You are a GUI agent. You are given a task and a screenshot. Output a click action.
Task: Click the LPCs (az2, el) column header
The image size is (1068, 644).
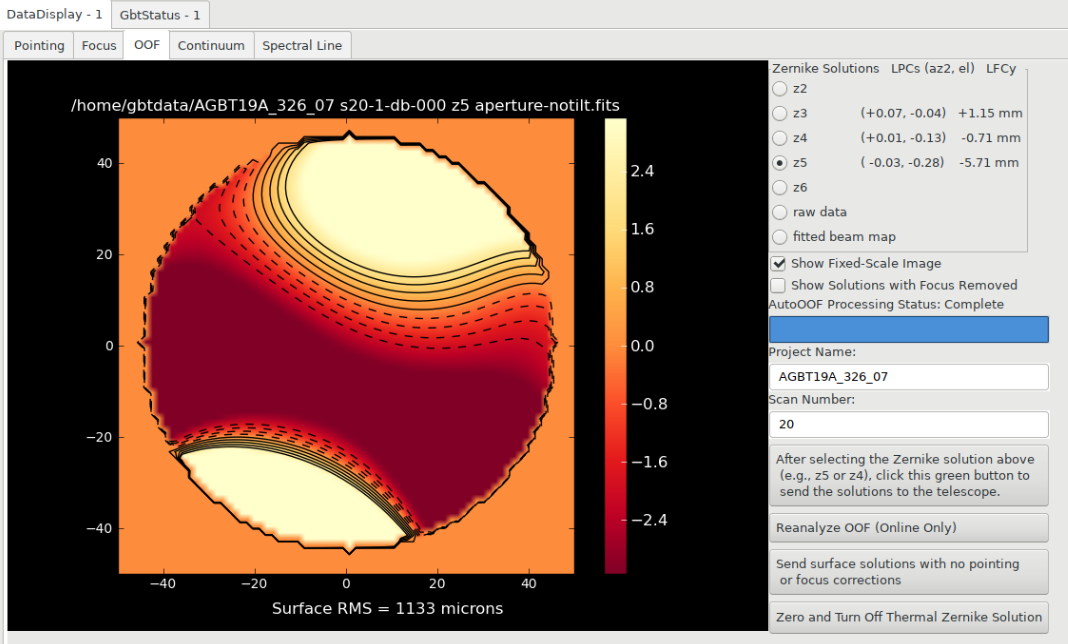tap(932, 69)
